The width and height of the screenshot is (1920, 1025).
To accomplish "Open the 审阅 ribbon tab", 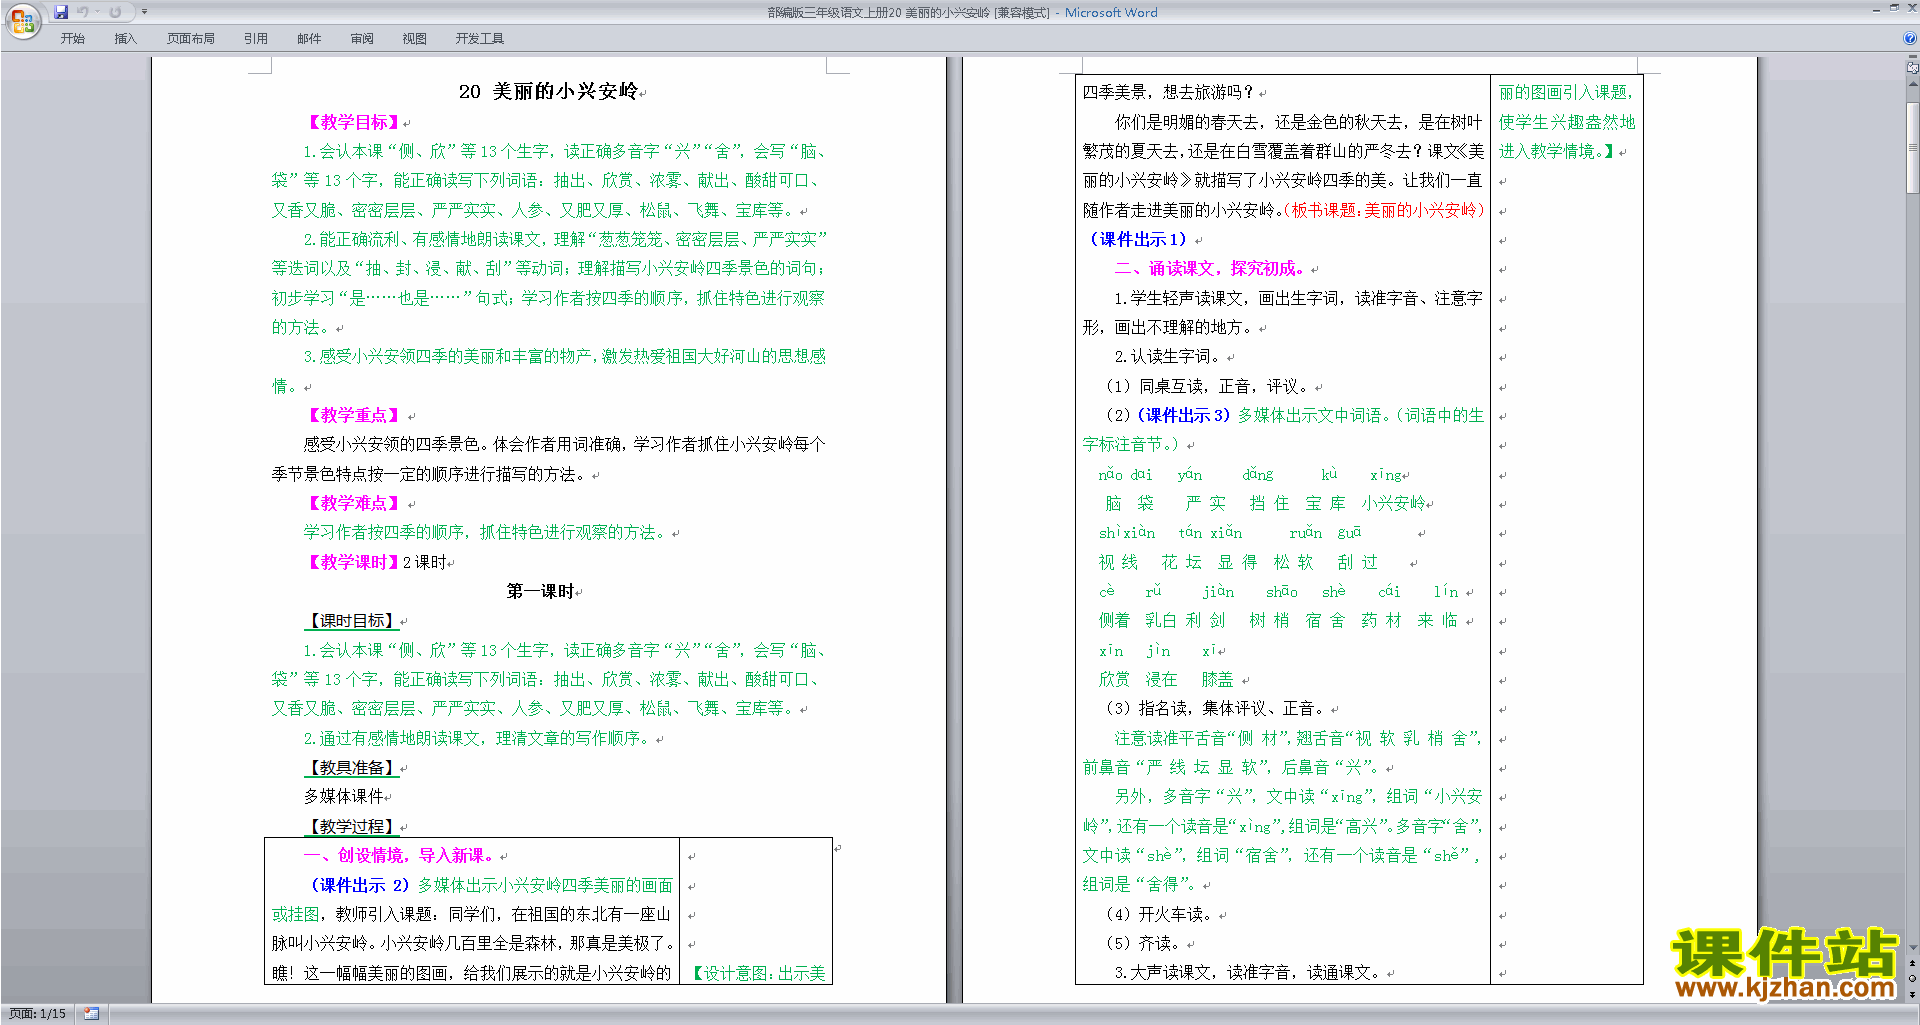I will 362,39.
